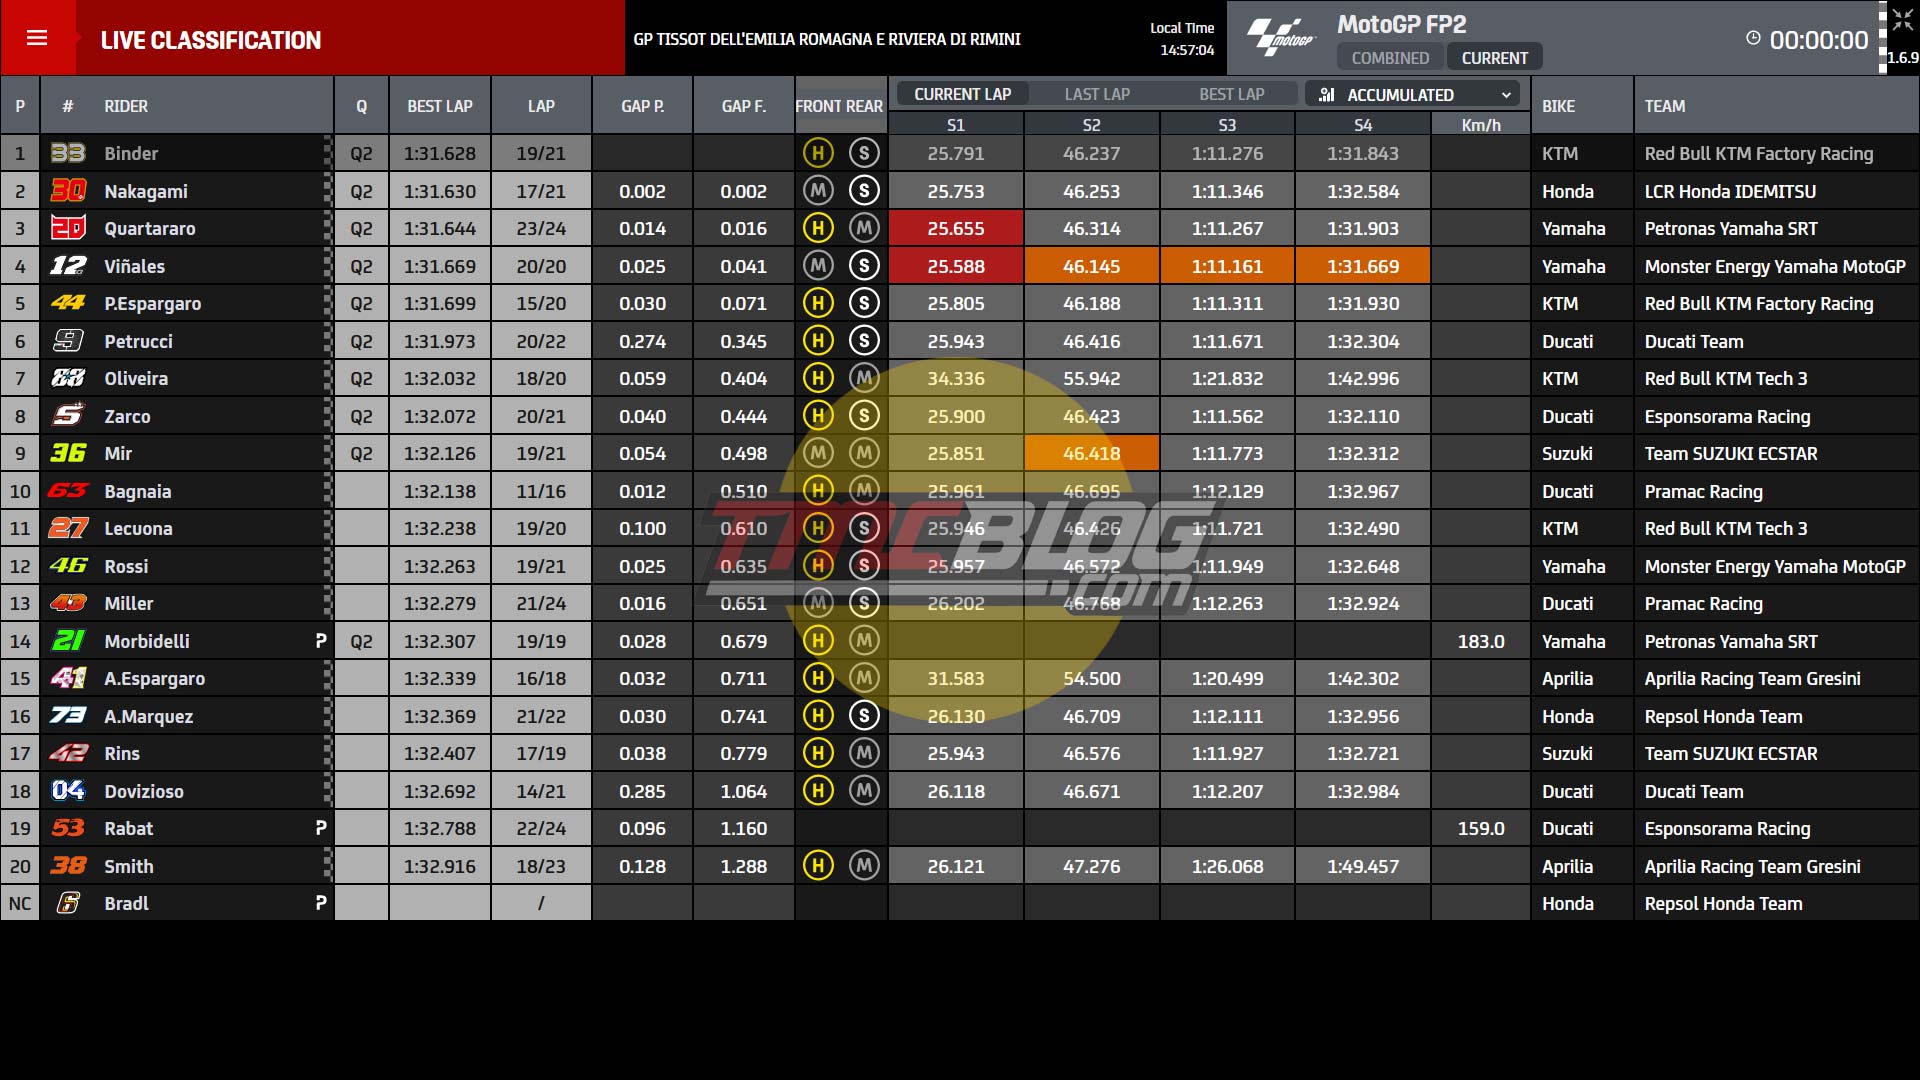The image size is (1920, 1080).
Task: Open the hamburger menu
Action: tap(37, 38)
